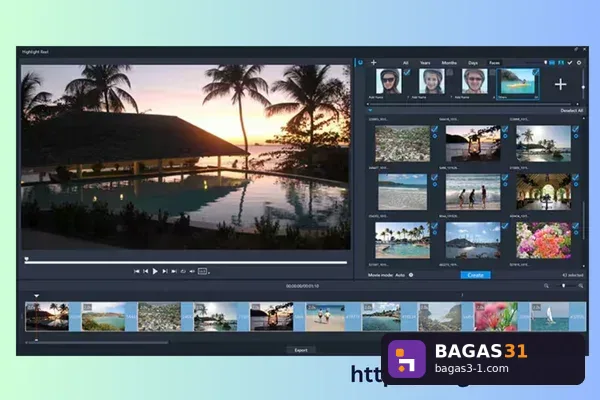
Task: Play the preview video
Action: (155, 271)
